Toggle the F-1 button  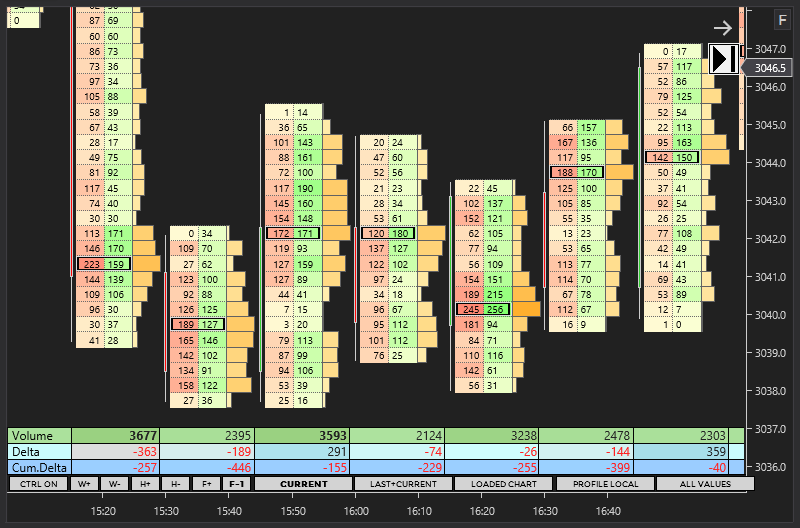click(x=237, y=484)
